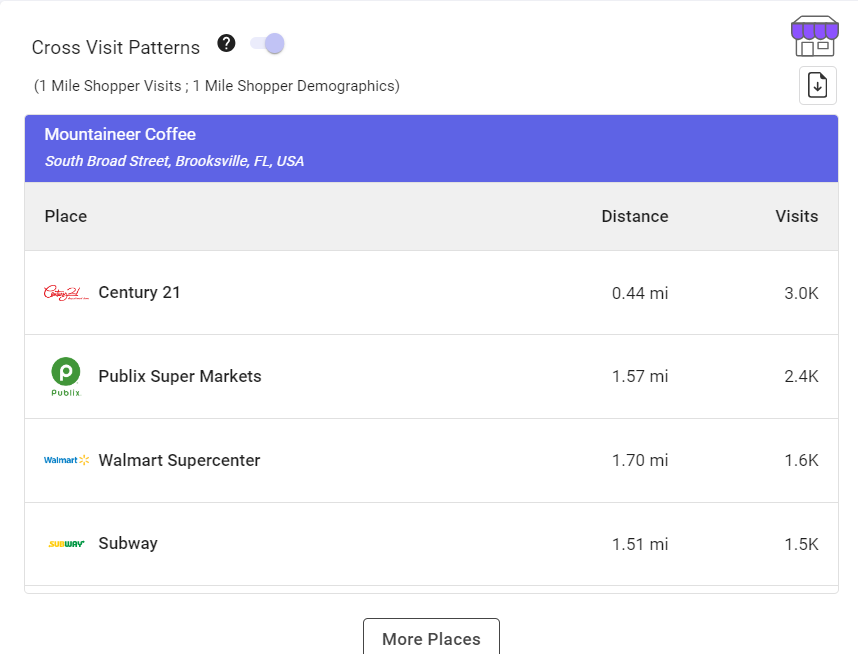Sort by the Distance column header
858x654 pixels.
coord(634,216)
